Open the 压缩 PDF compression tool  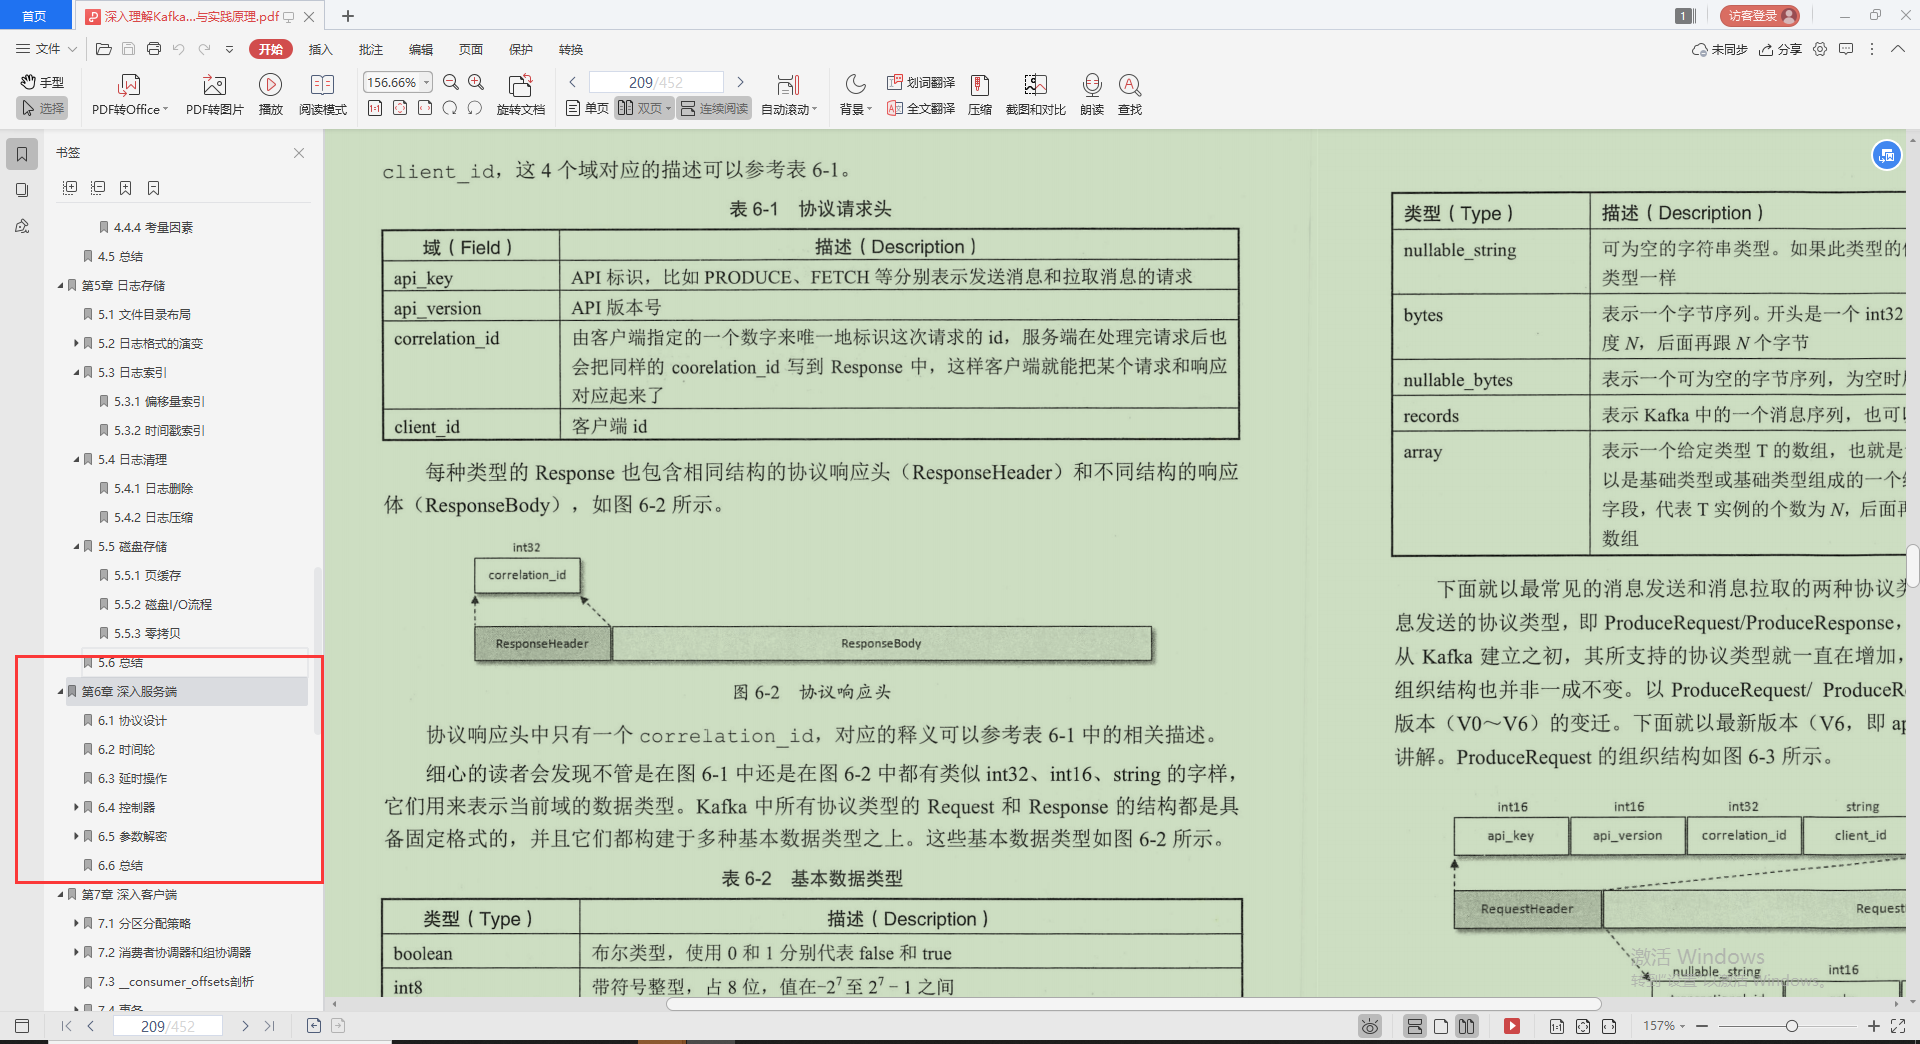click(x=979, y=94)
